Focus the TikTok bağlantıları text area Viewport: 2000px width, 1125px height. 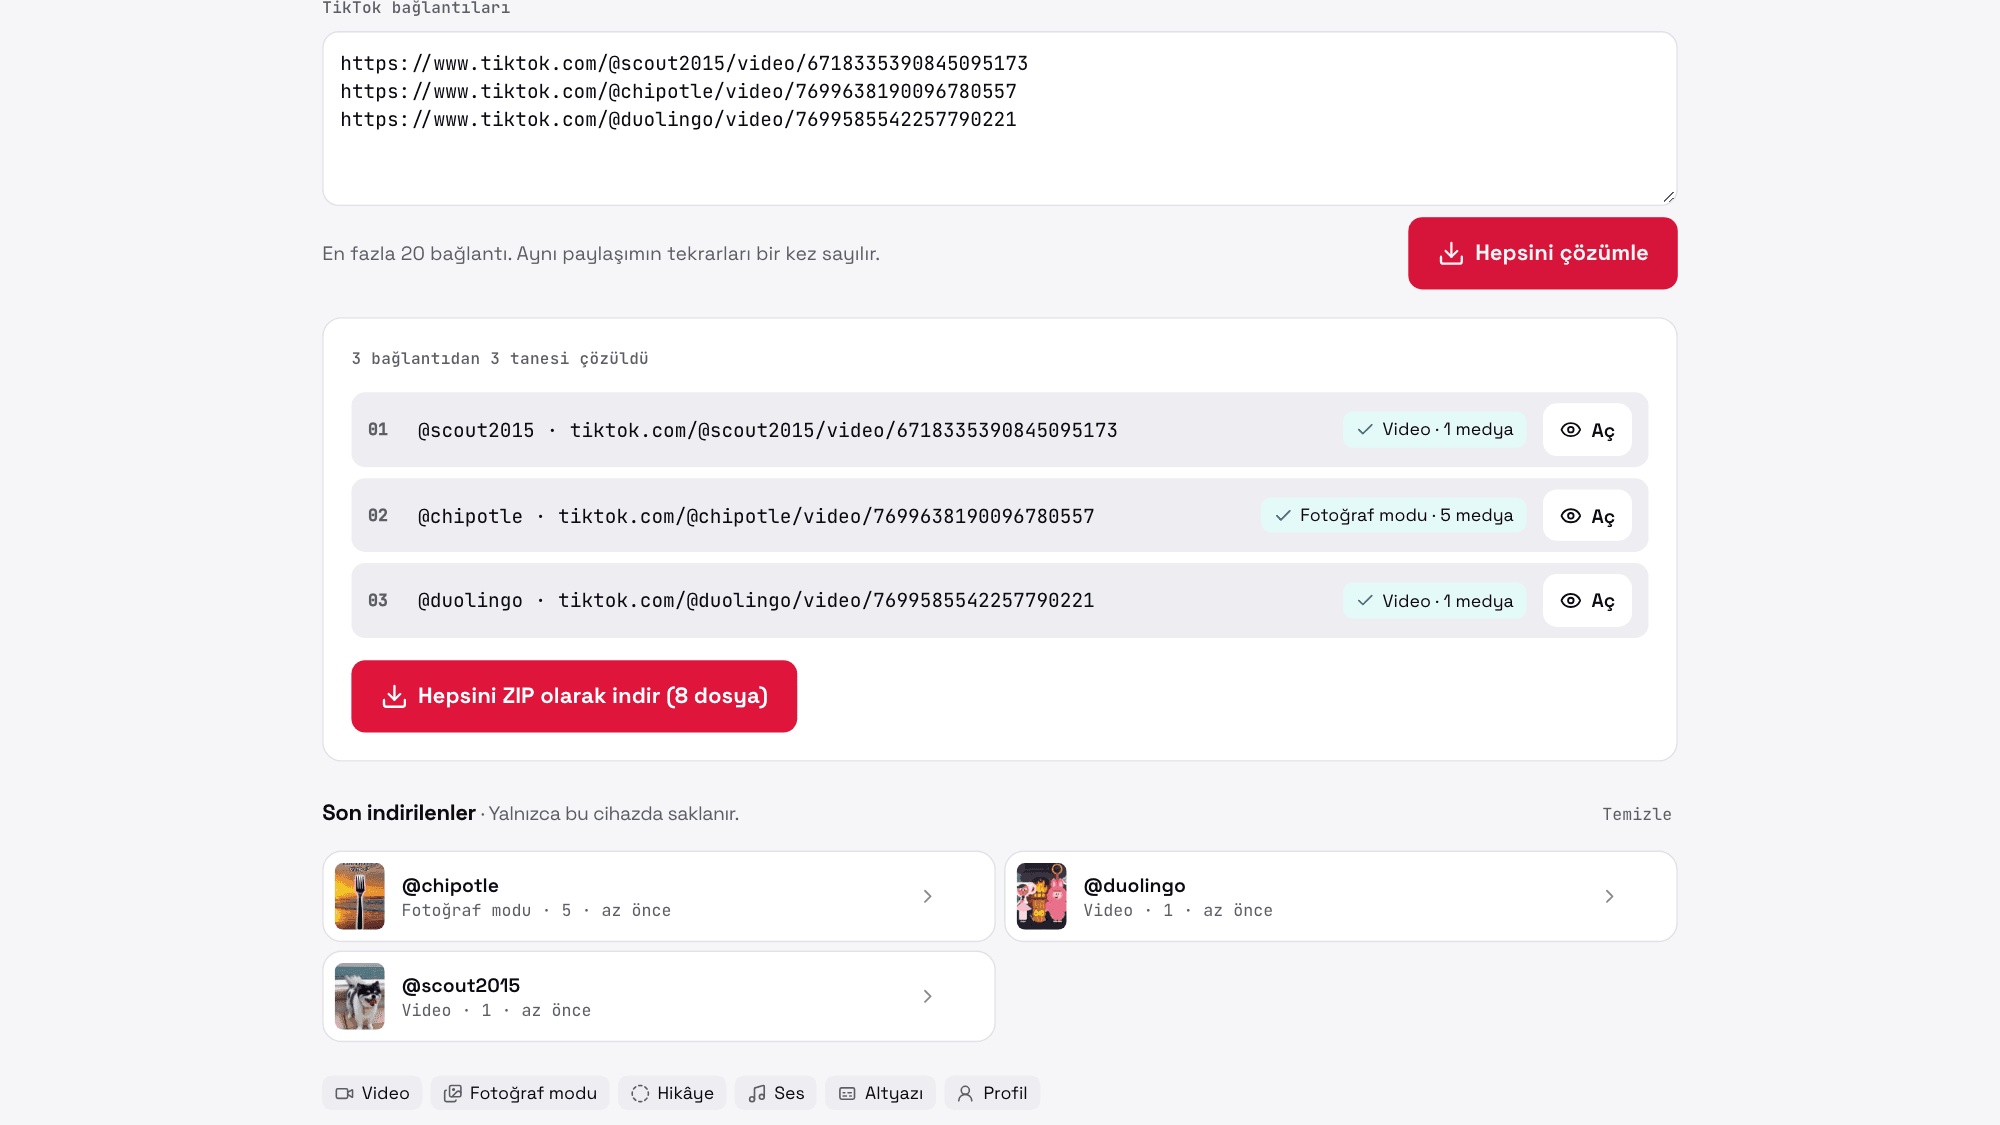999,119
